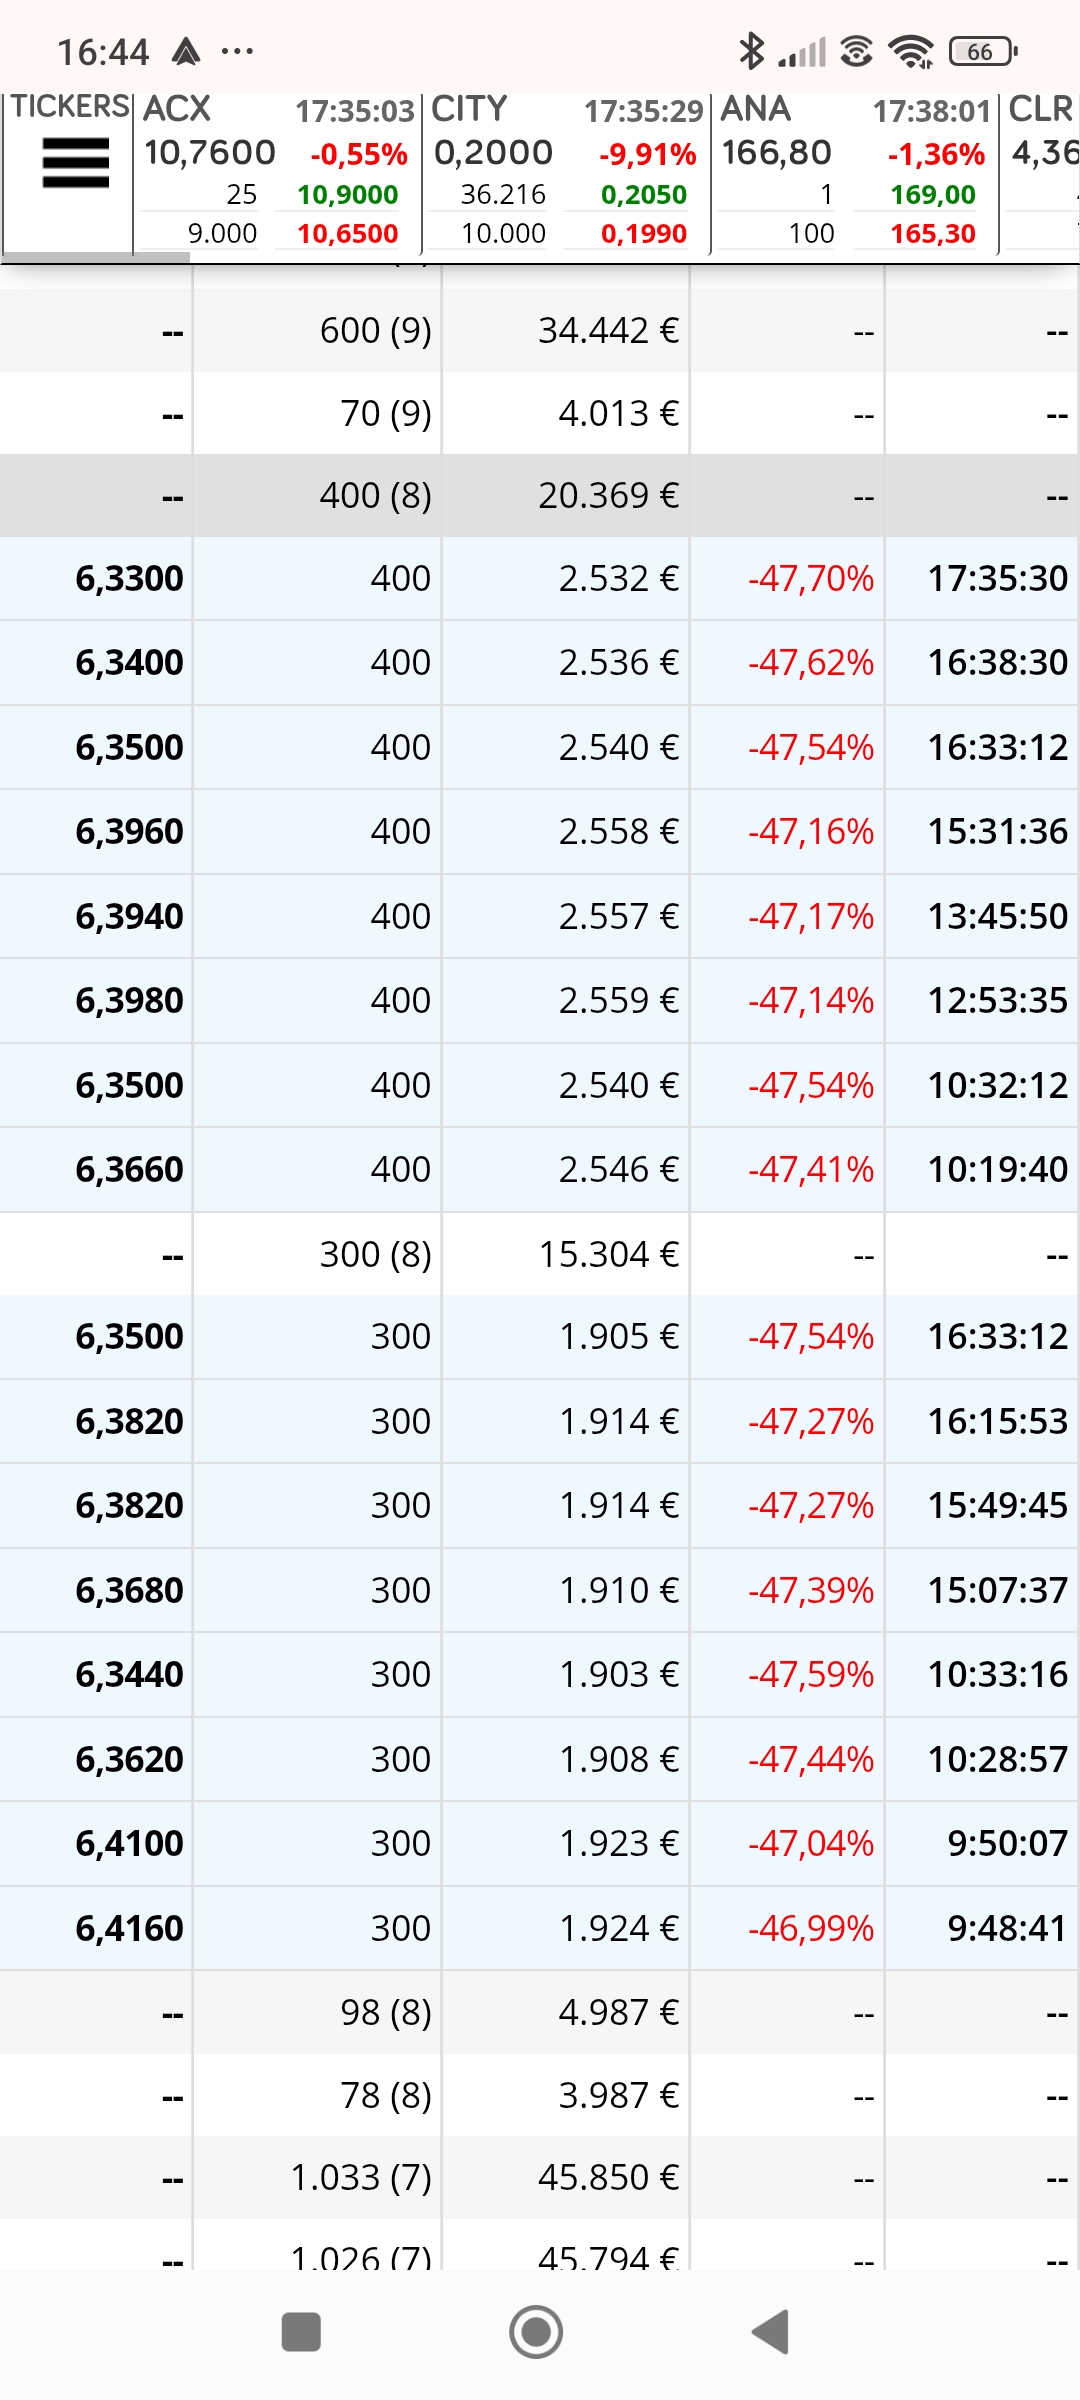Tap the three-dot notification overflow icon
The height and width of the screenshot is (2400, 1080).
click(x=237, y=51)
